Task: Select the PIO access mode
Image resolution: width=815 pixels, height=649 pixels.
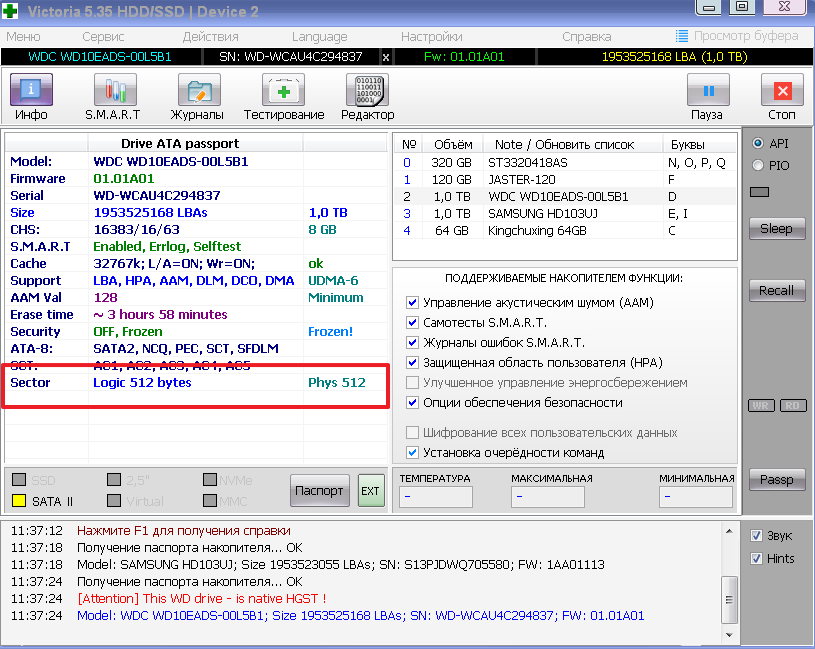Action: click(x=758, y=165)
